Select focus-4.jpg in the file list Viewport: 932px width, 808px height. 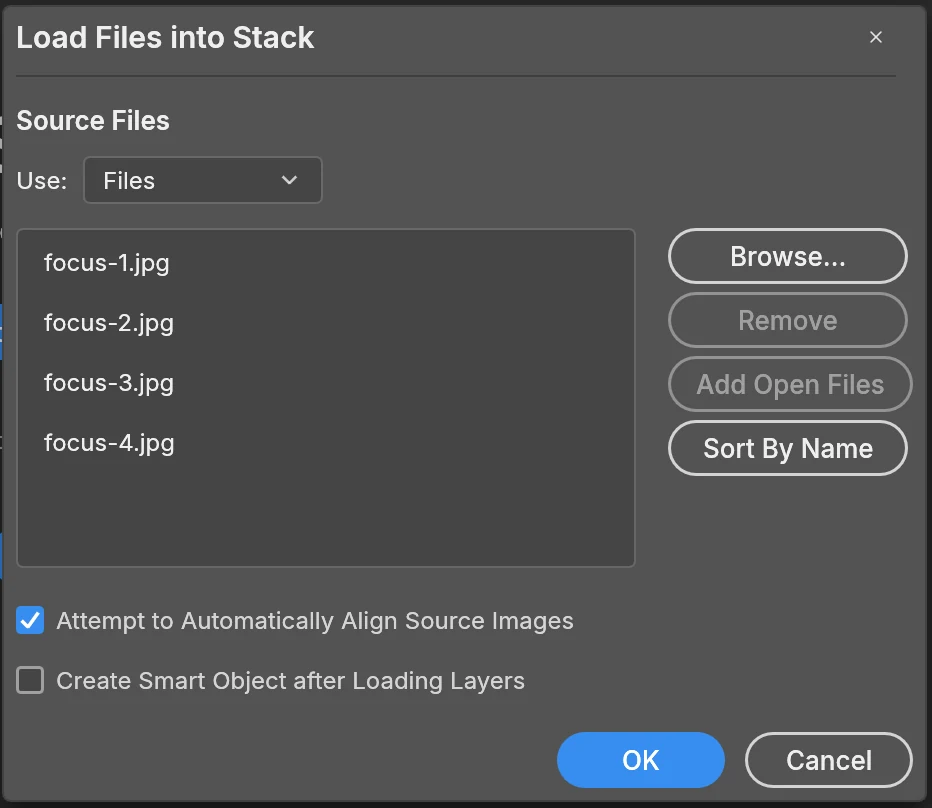pyautogui.click(x=109, y=443)
